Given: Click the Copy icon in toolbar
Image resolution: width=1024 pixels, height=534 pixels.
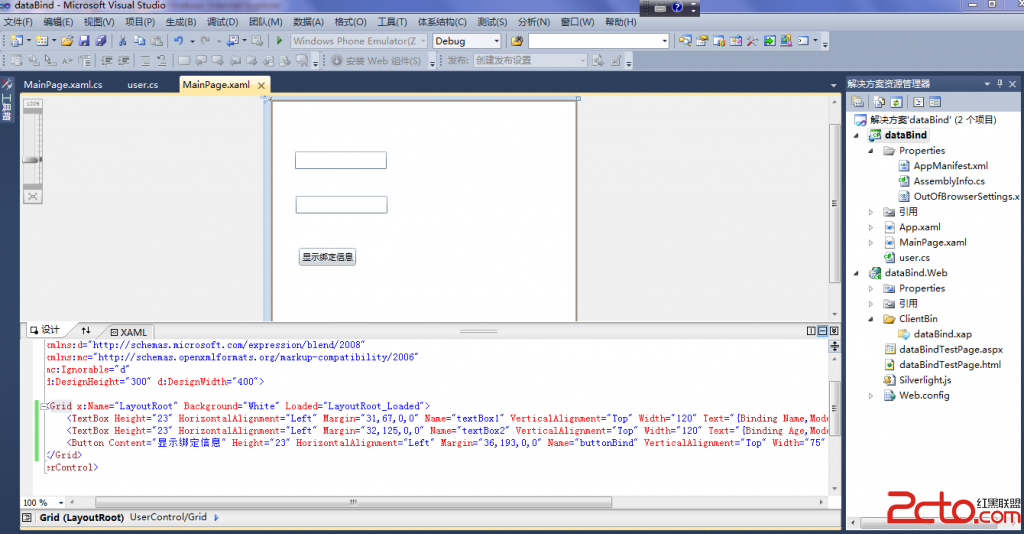Looking at the screenshot, I should pyautogui.click(x=139, y=41).
